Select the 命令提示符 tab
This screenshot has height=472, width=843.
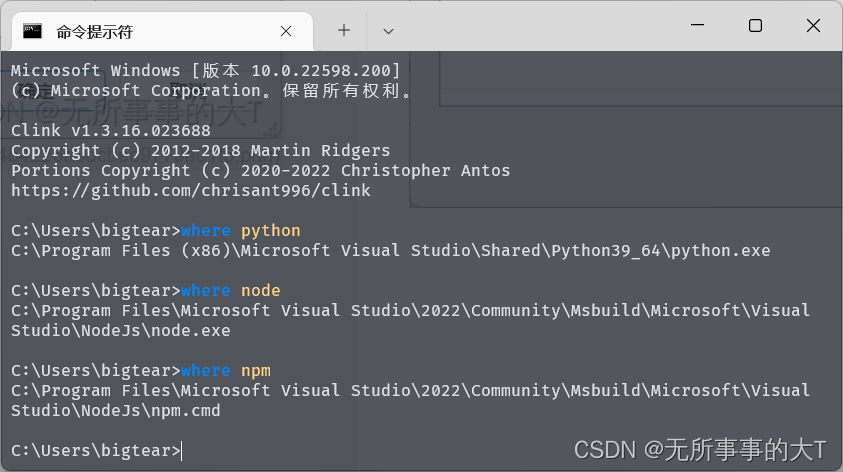pyautogui.click(x=162, y=32)
